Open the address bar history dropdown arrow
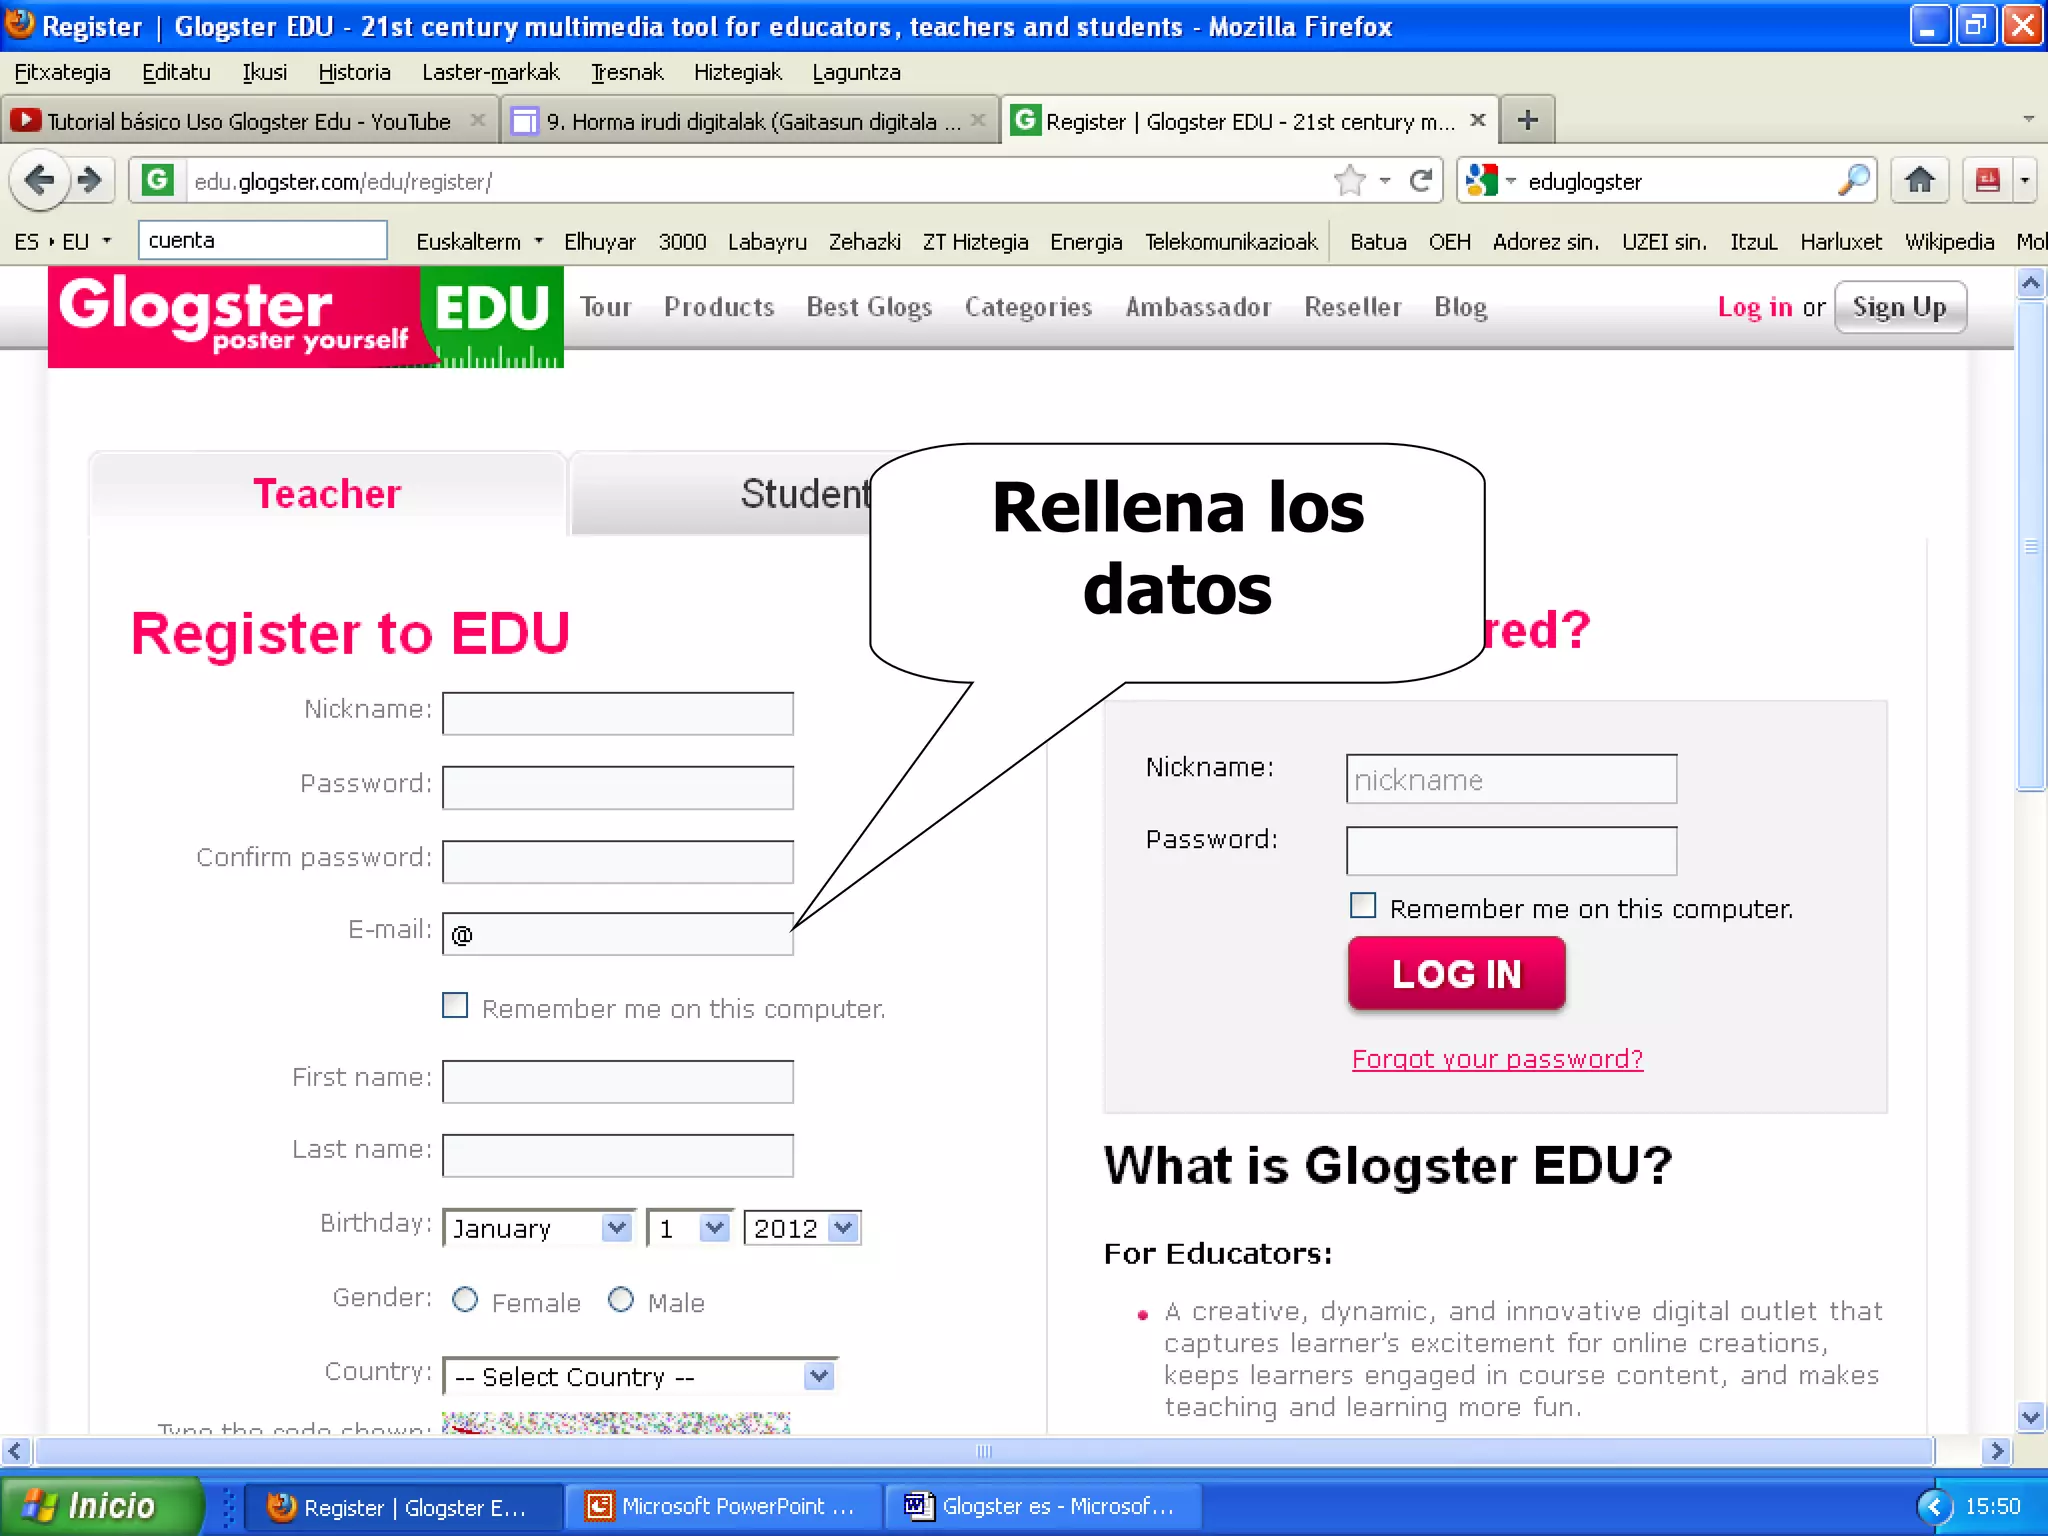This screenshot has width=2048, height=1536. (1385, 180)
